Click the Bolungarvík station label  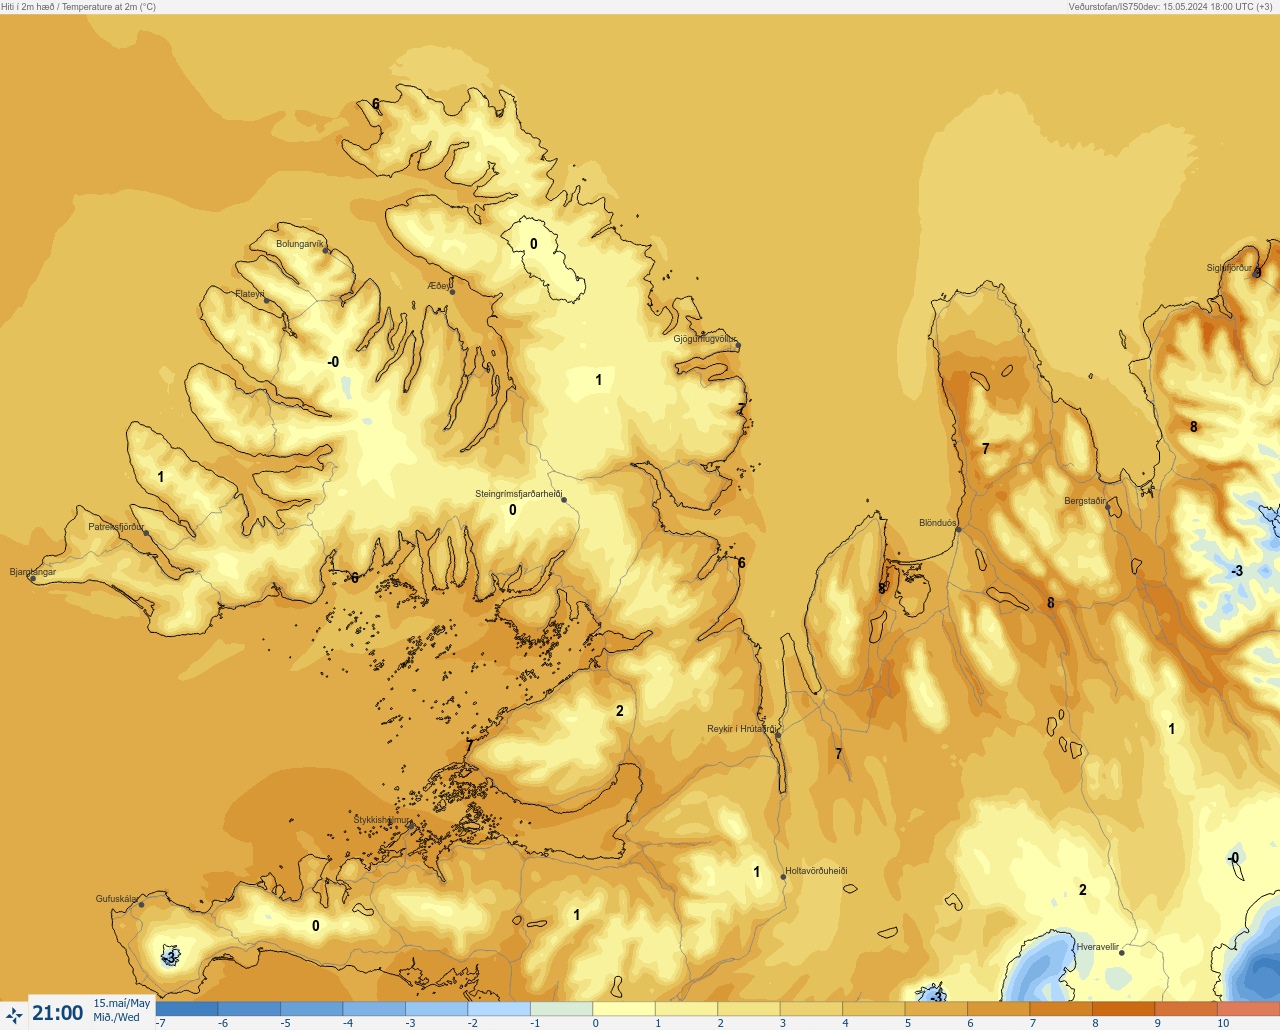300,244
